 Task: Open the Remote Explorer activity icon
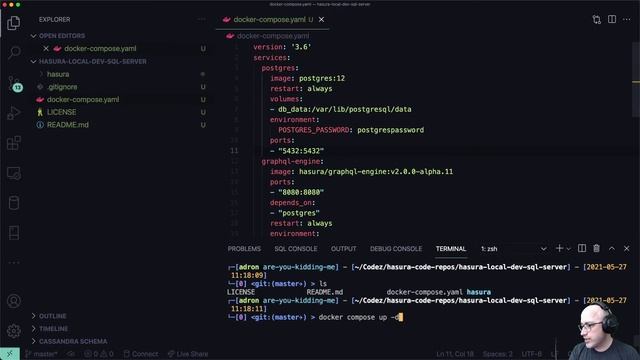coord(13,173)
